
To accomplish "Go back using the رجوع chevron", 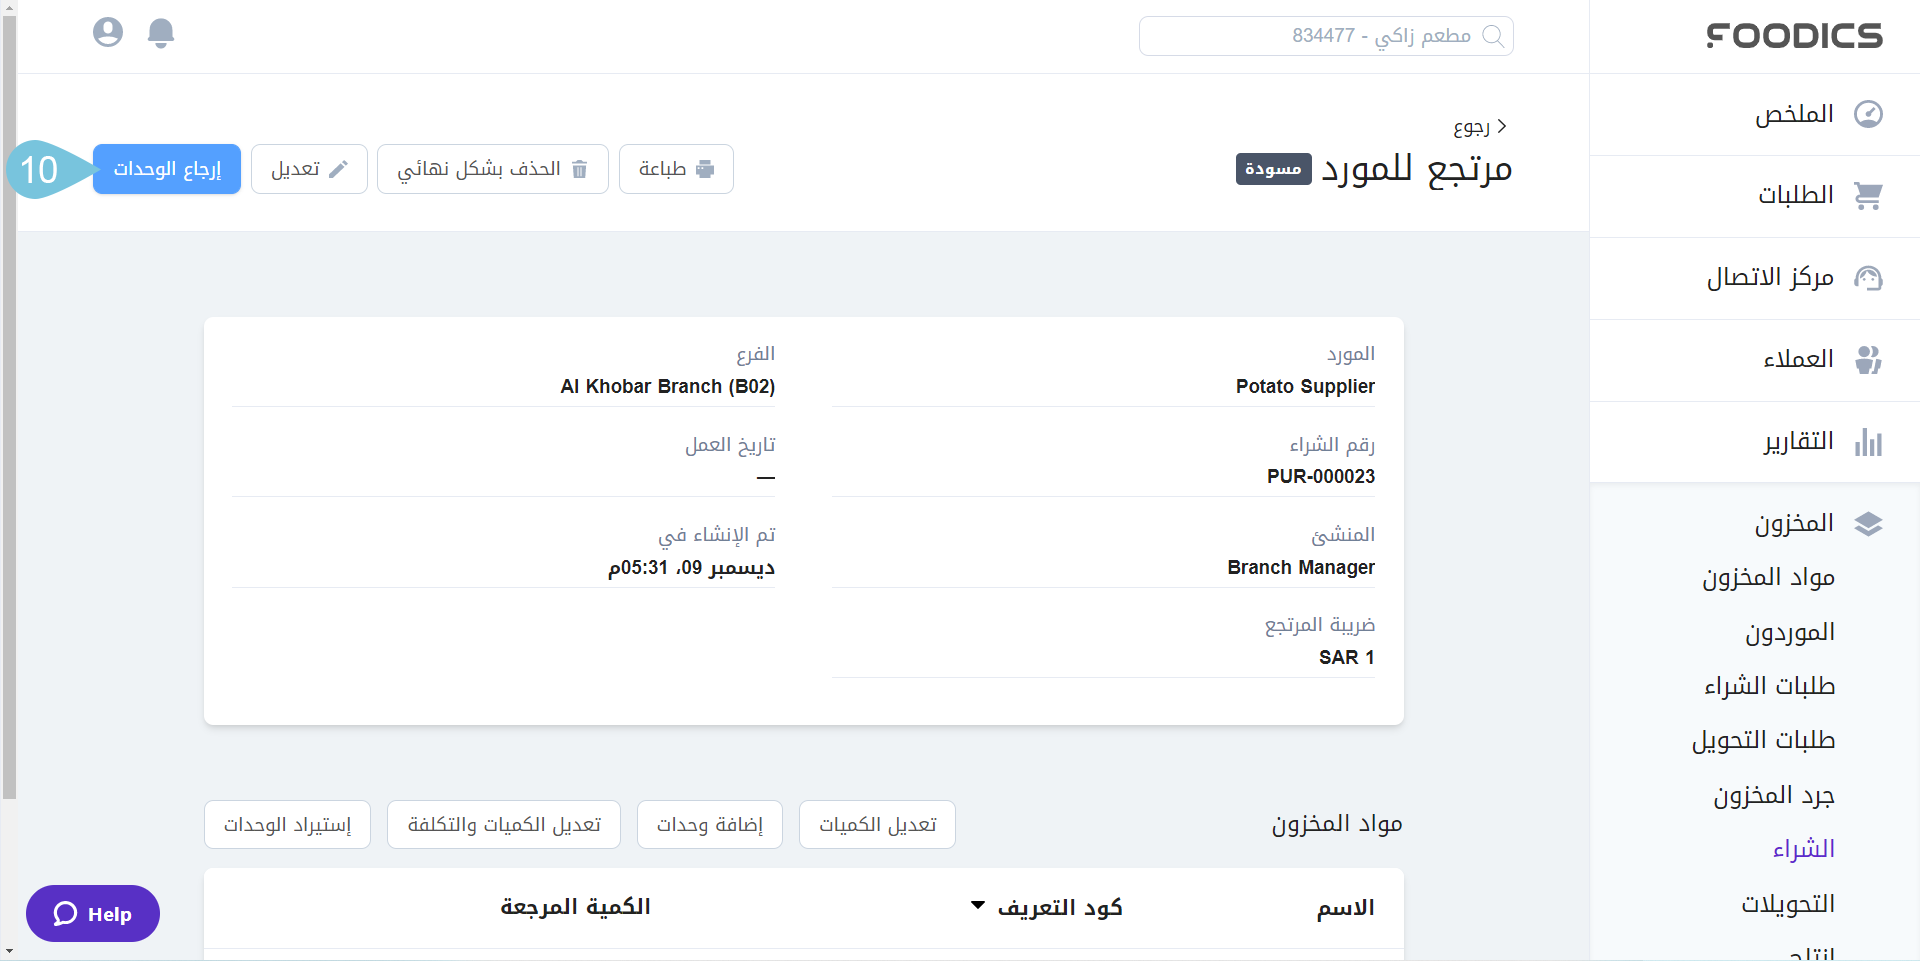I will (x=1501, y=127).
